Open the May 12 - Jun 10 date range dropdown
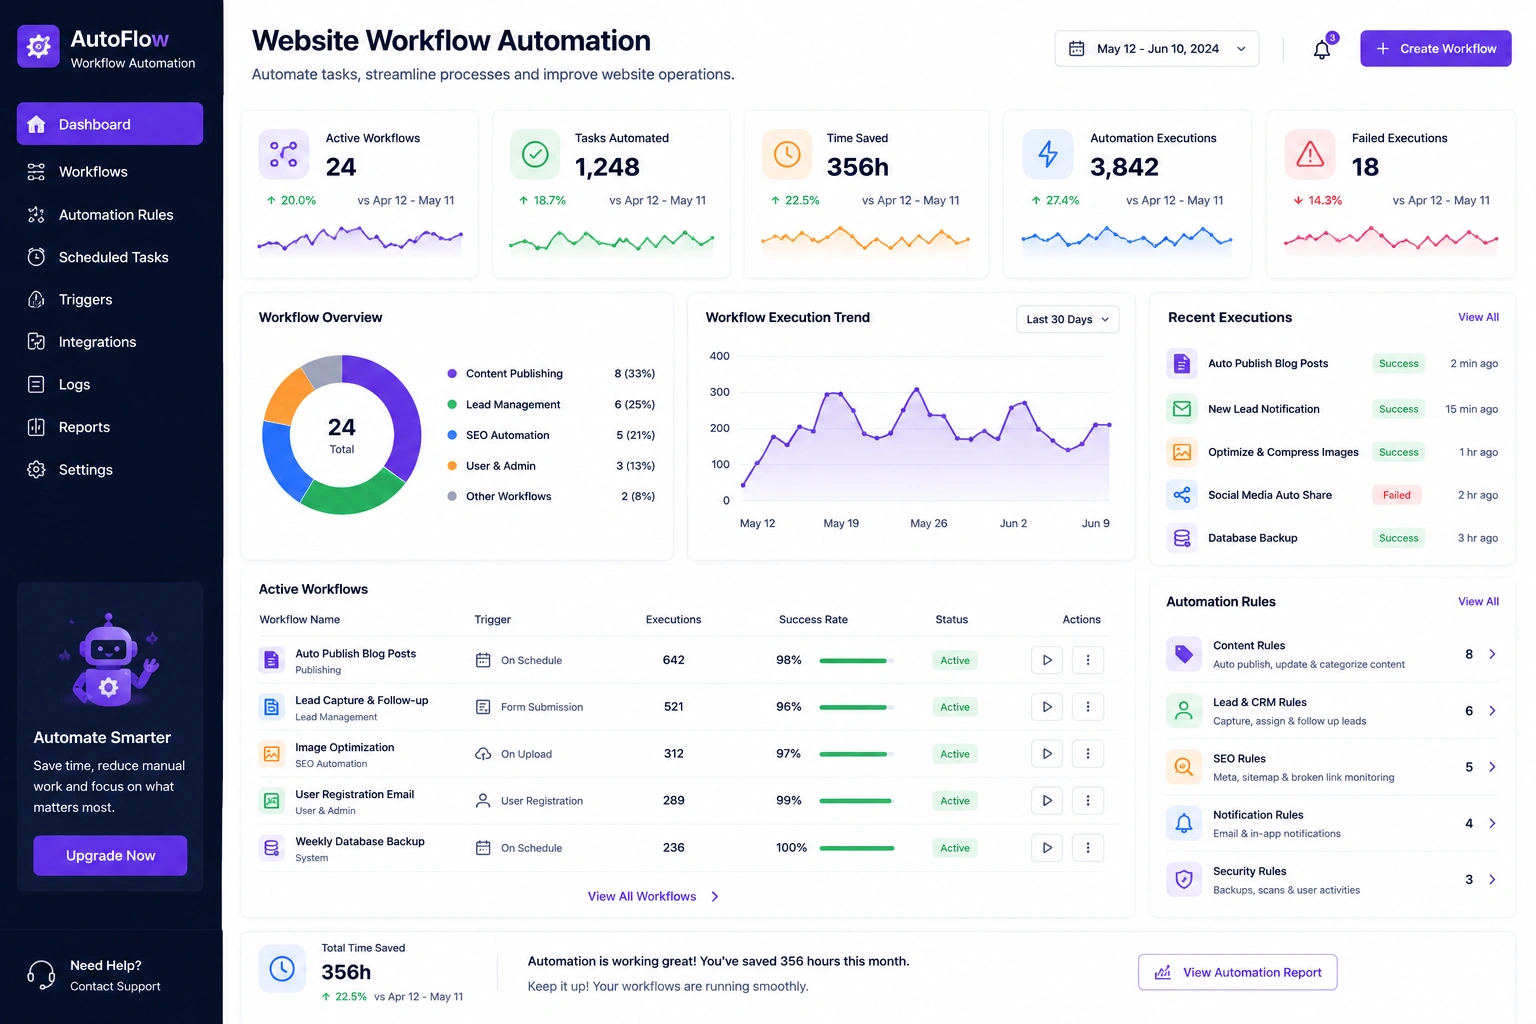The height and width of the screenshot is (1024, 1536). (1156, 49)
